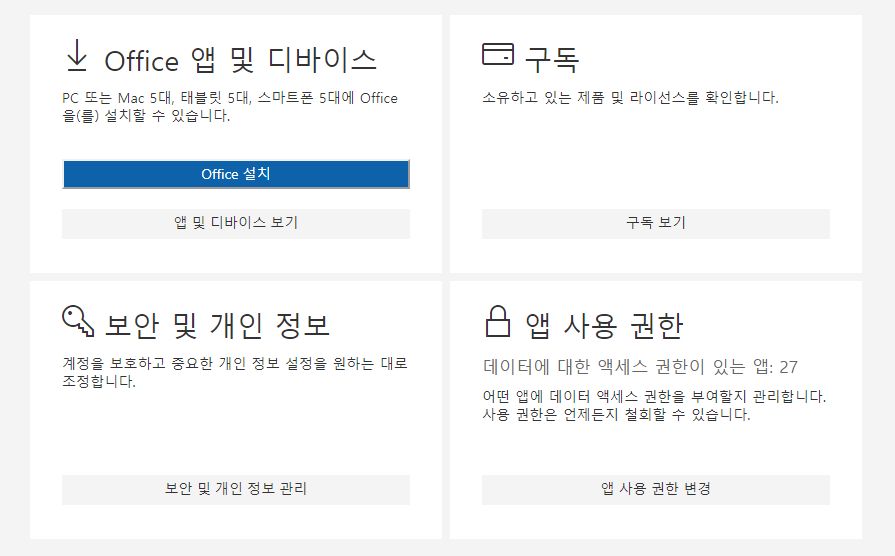Screen dimensions: 895x556
Task: Click the 구독 heading text
Action: [552, 60]
